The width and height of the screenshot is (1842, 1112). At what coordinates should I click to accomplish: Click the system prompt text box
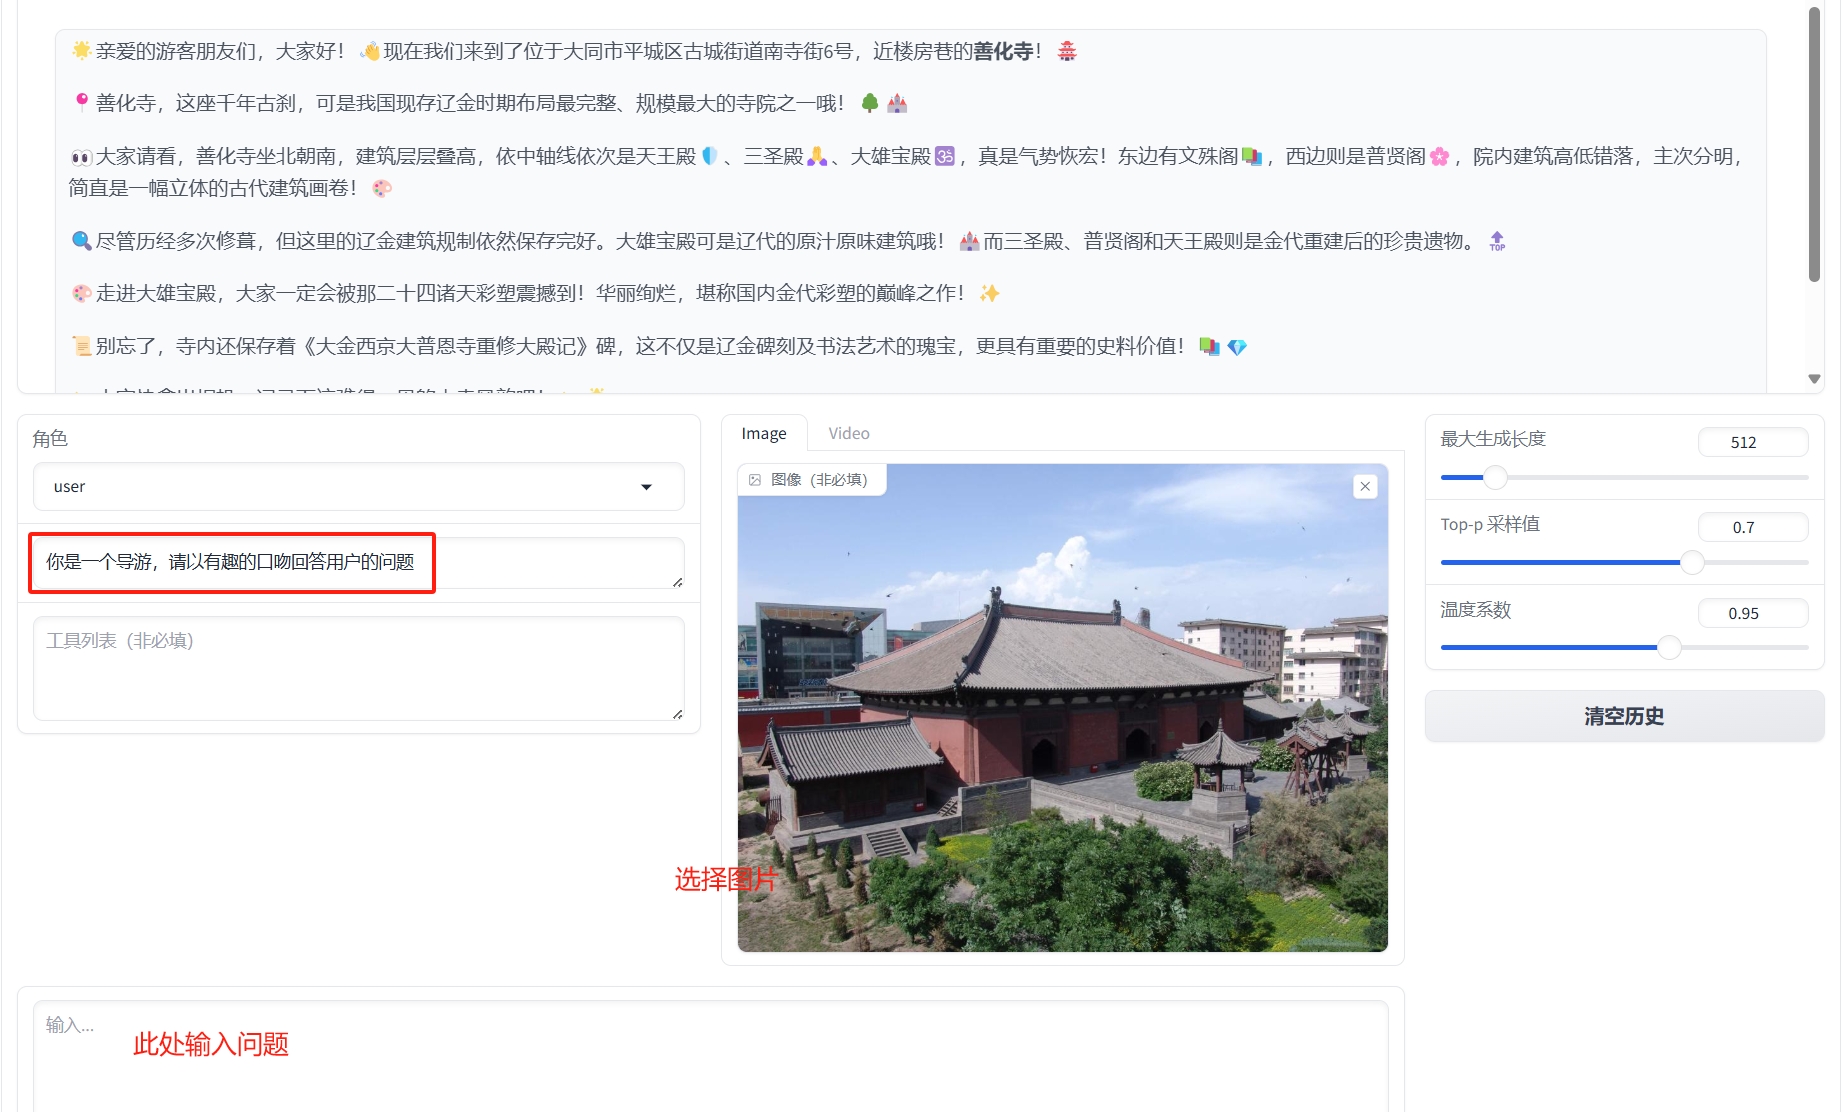[358, 563]
